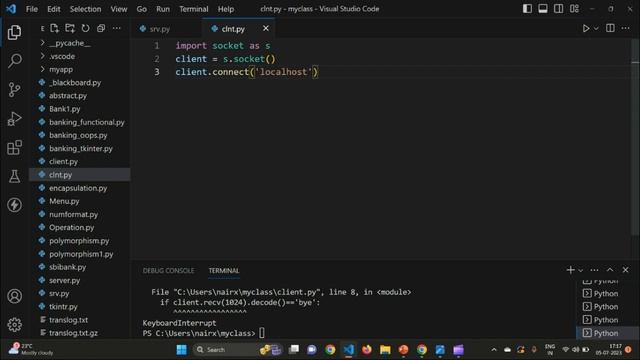
Task: Open the Go menu
Action: pos(142,9)
